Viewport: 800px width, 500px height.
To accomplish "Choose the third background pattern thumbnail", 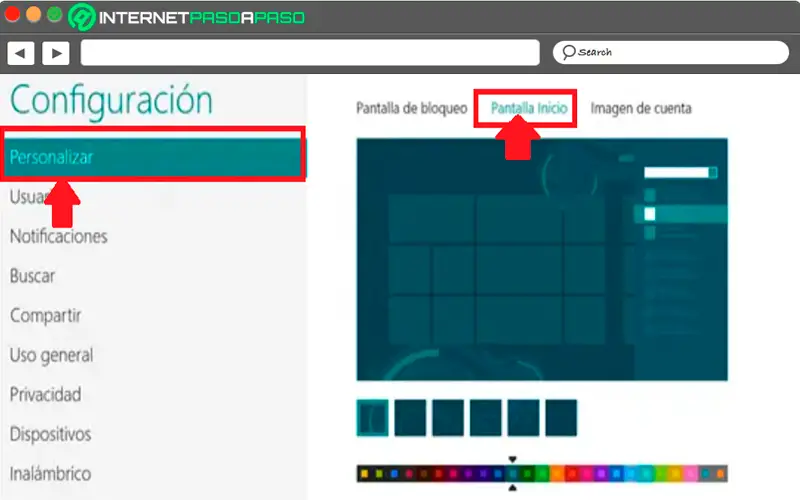I will [448, 418].
